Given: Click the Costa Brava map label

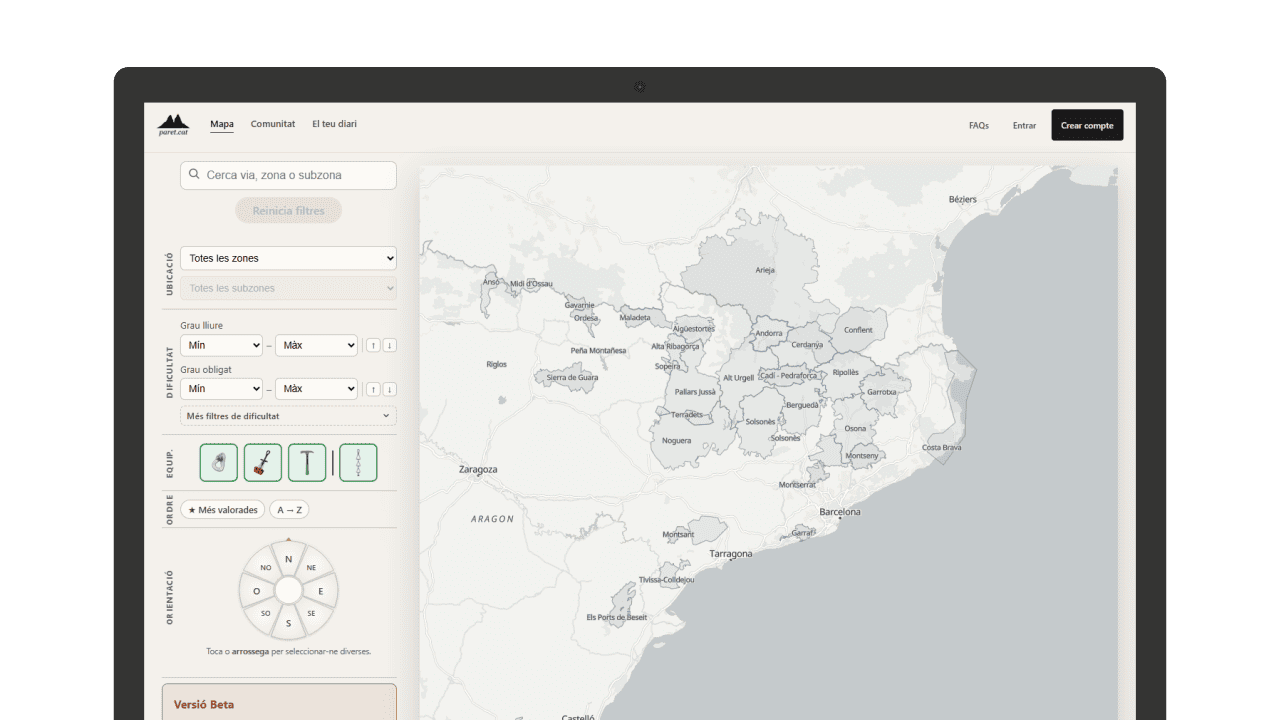Looking at the screenshot, I should point(941,447).
